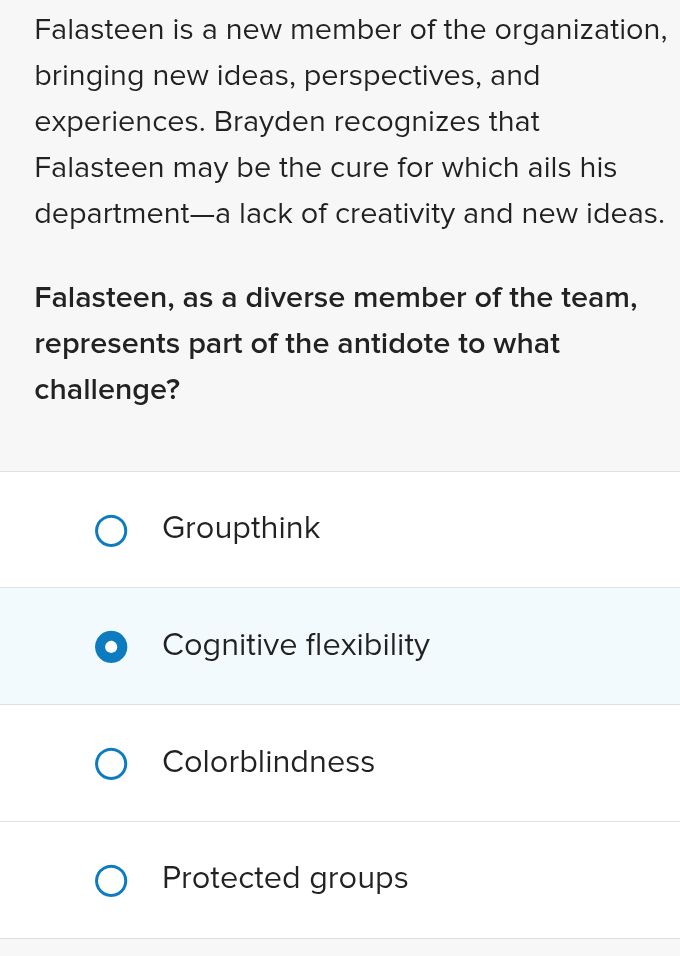This screenshot has width=680, height=956.
Task: Click the third answer option row
Action: (x=340, y=763)
